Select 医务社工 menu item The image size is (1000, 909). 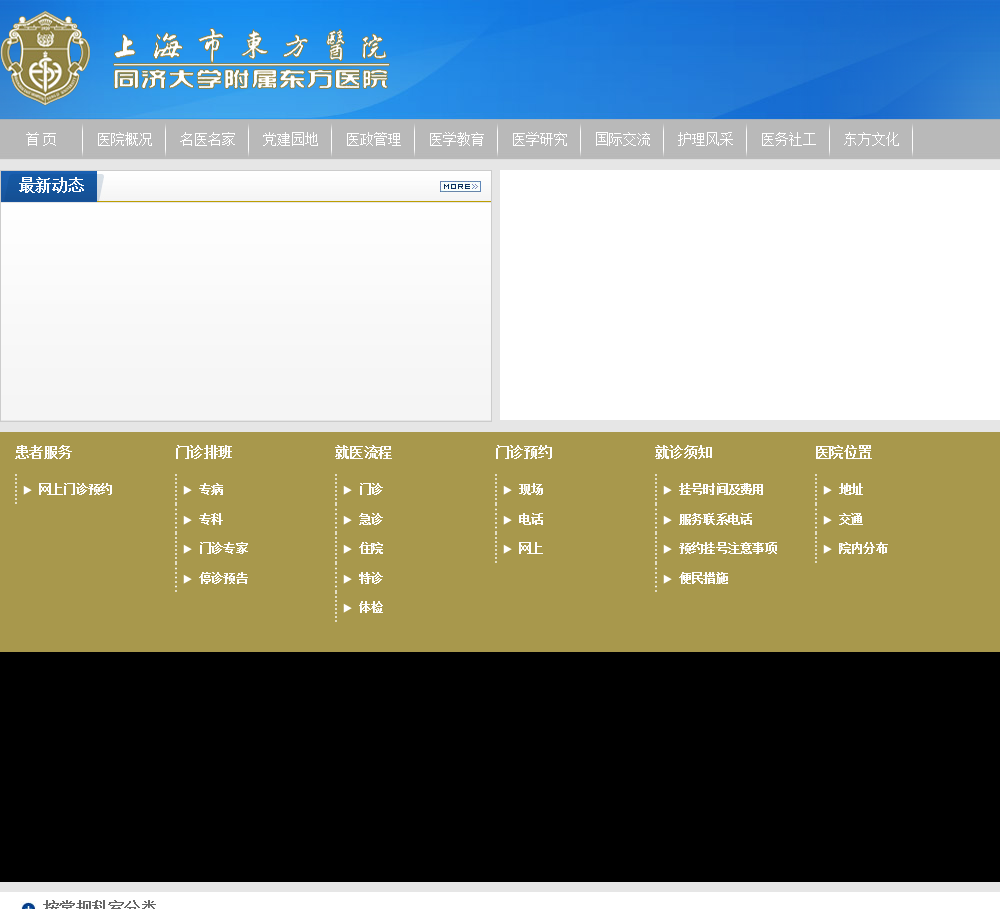point(788,139)
